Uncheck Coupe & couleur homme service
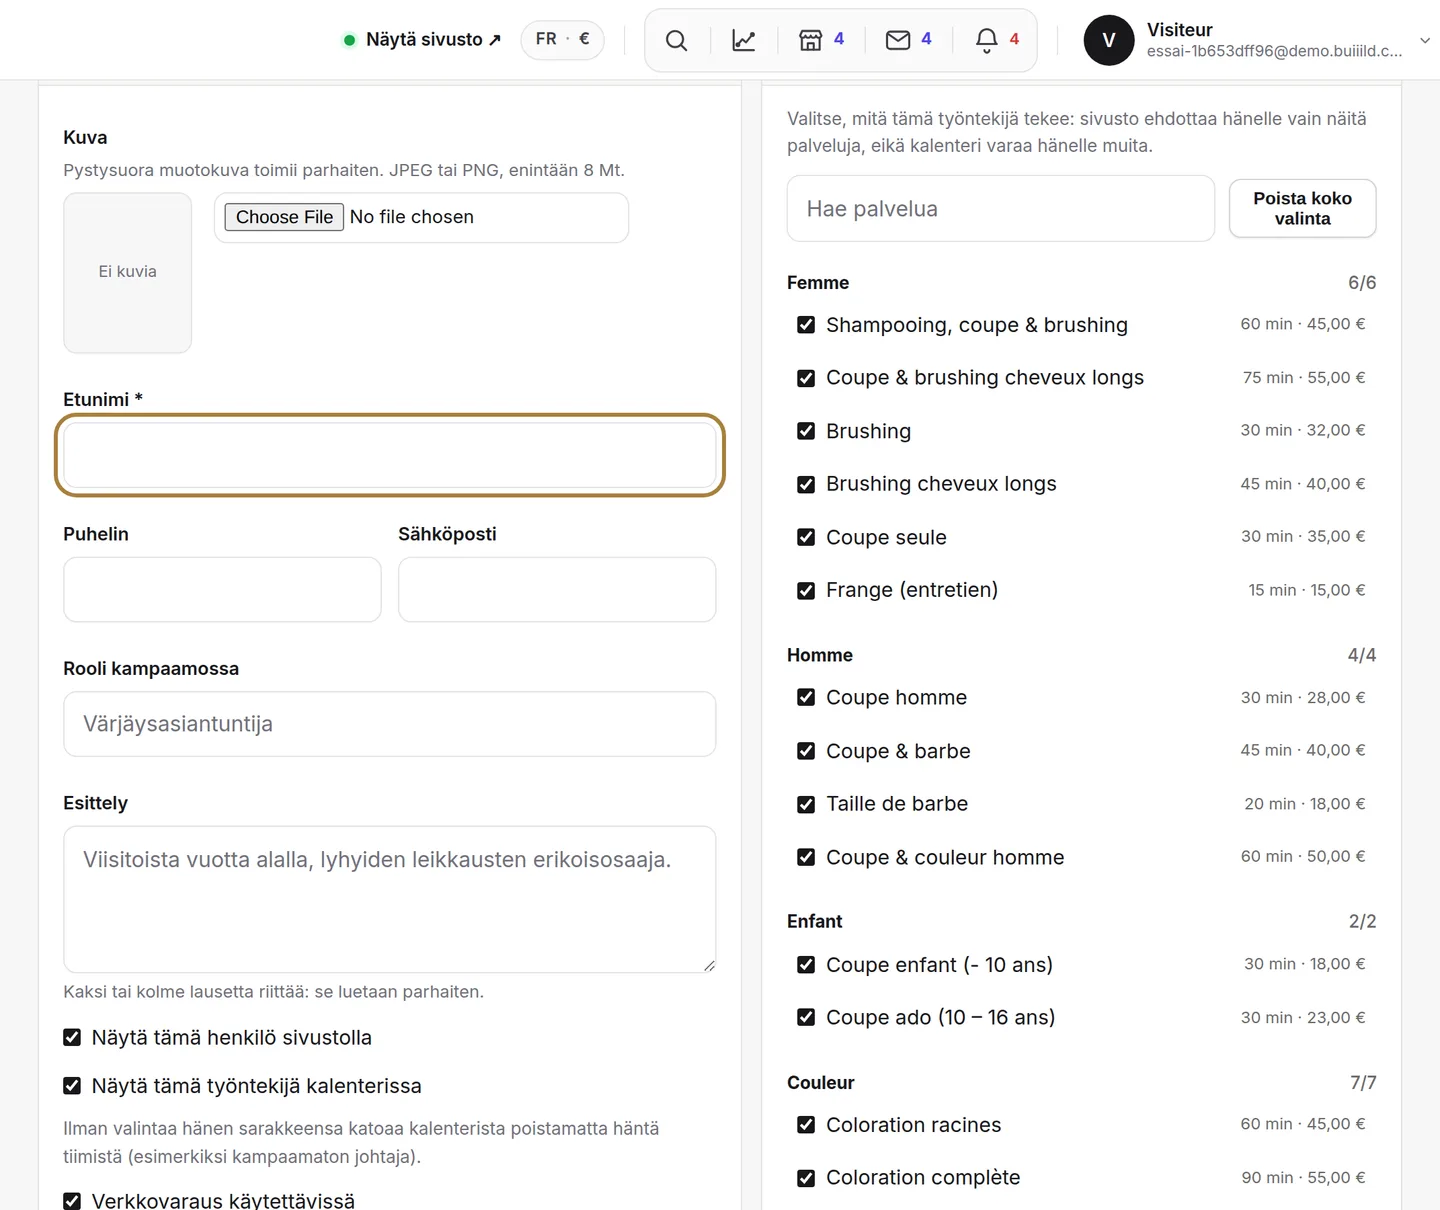This screenshot has height=1210, width=1440. coord(806,857)
